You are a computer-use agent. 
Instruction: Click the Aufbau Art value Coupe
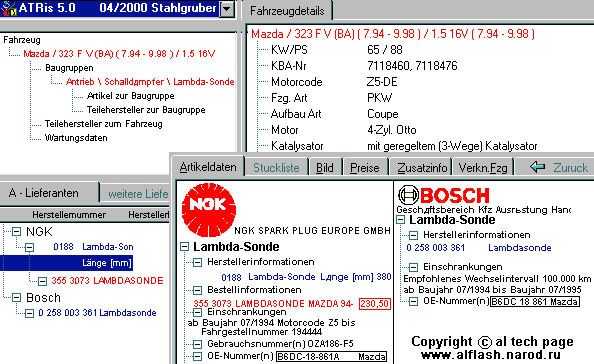[383, 114]
